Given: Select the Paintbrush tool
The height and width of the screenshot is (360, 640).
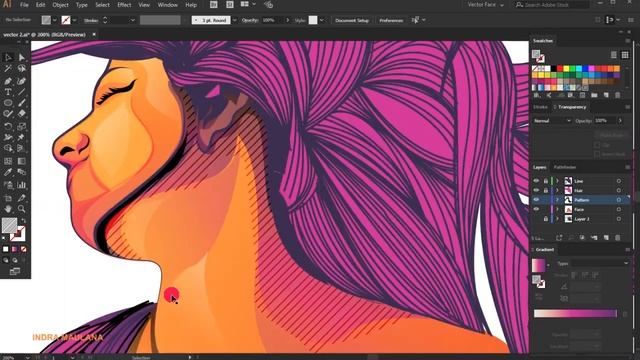Looking at the screenshot, I should tap(22, 103).
